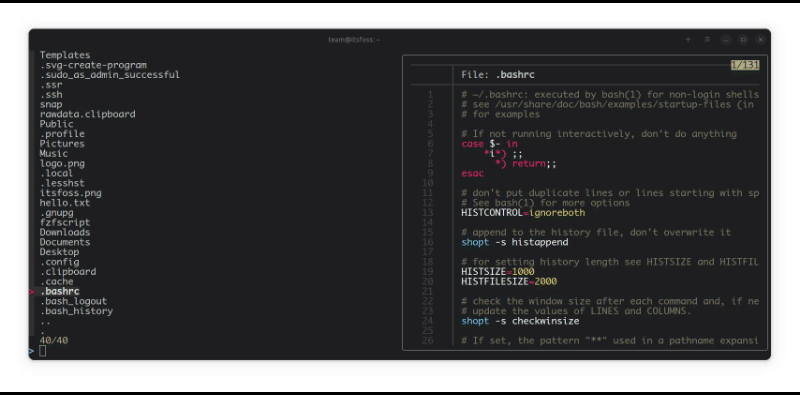Select the .profile entry
The width and height of the screenshot is (800, 395).
click(x=62, y=134)
